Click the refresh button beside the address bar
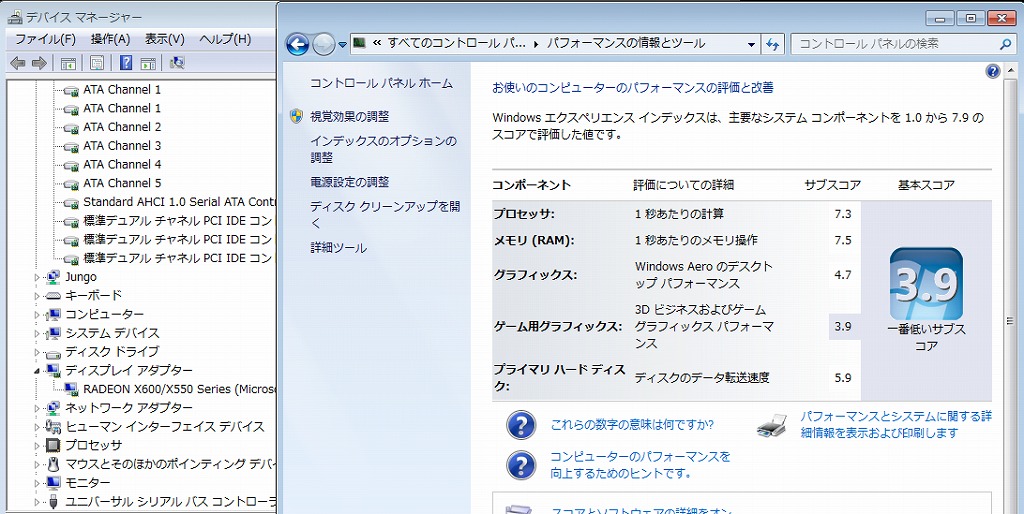The image size is (1024, 514). (773, 44)
